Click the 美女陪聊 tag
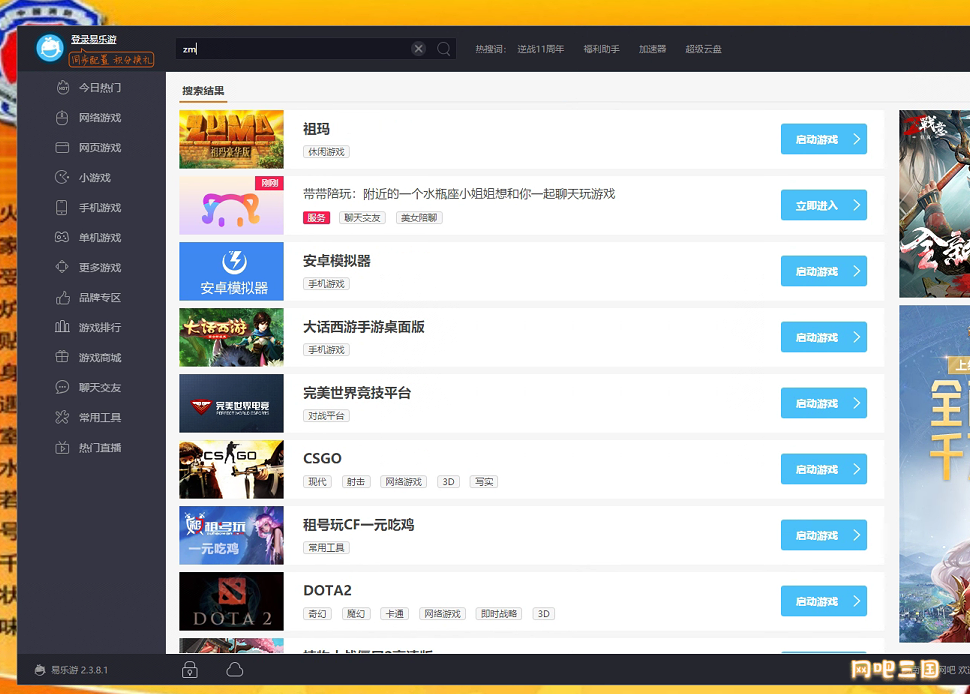The height and width of the screenshot is (694, 970). point(419,218)
